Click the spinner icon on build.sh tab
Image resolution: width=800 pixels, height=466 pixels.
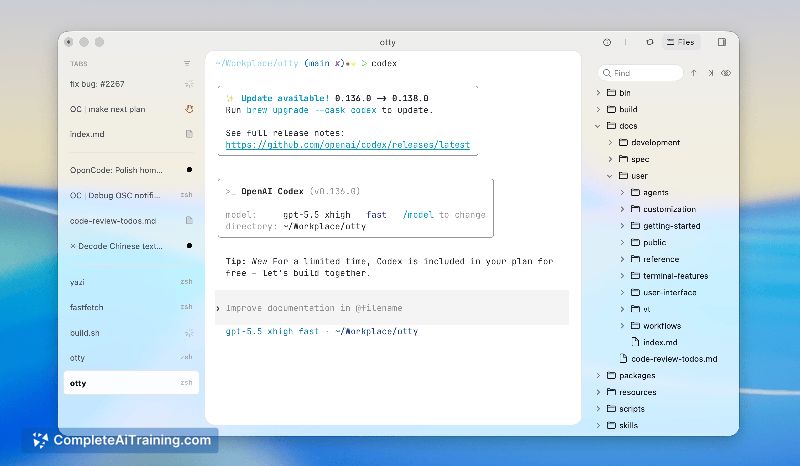(x=189, y=333)
